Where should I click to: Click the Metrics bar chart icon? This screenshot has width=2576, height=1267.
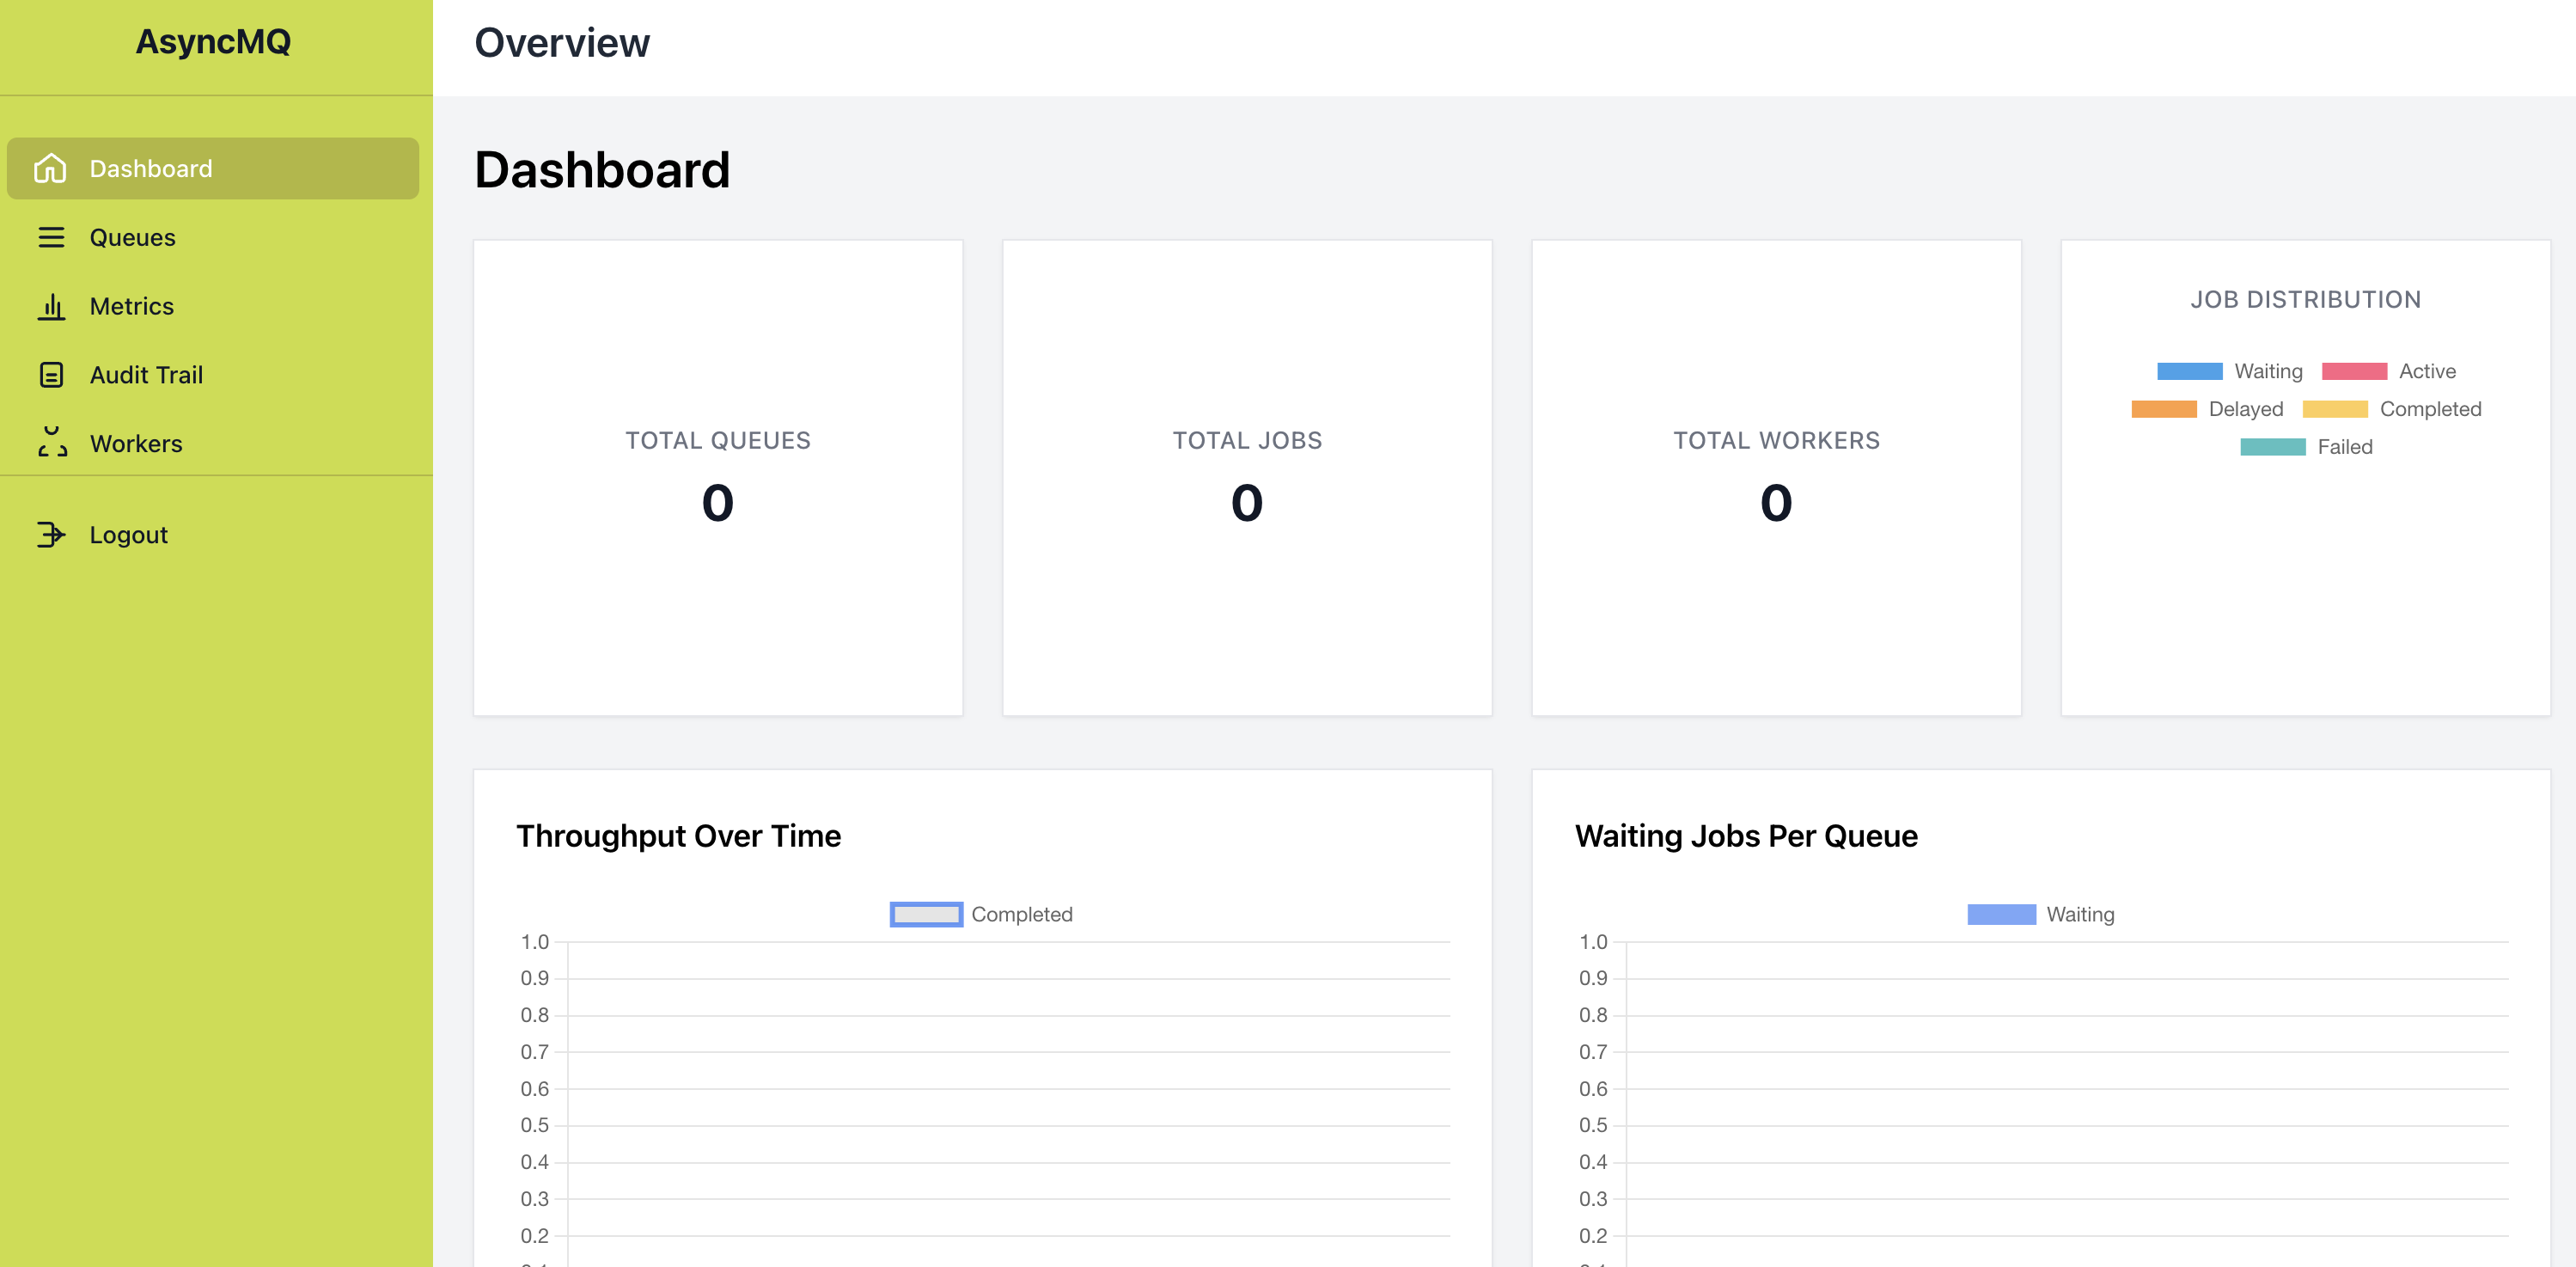tap(51, 306)
